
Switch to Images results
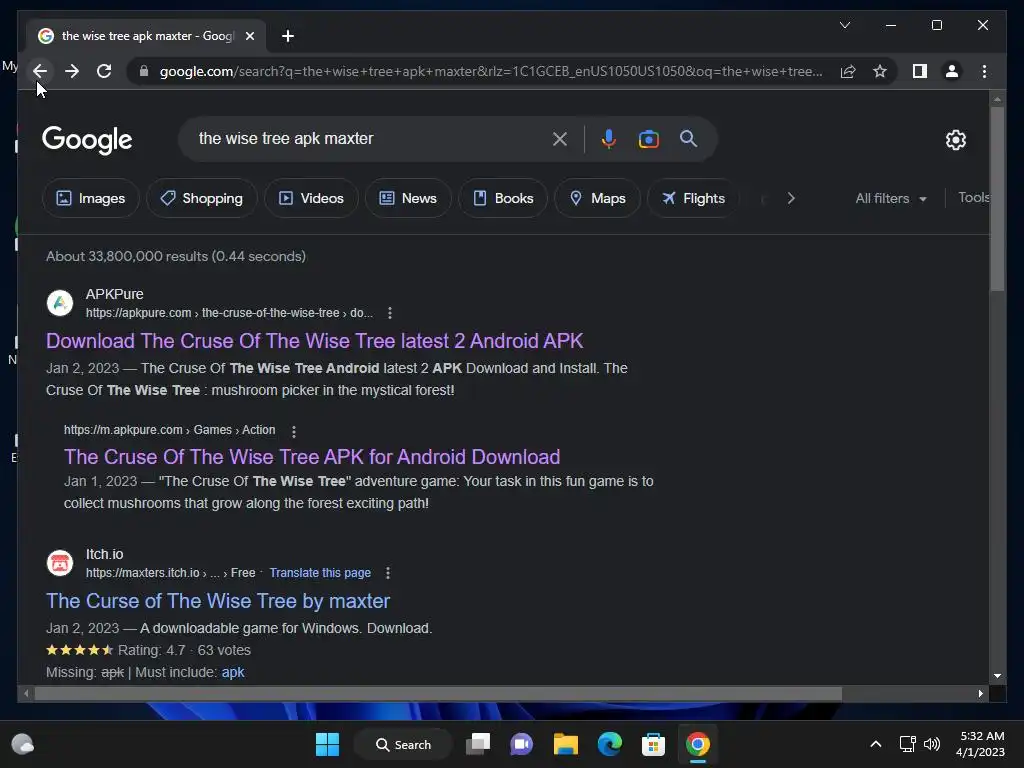click(91, 198)
